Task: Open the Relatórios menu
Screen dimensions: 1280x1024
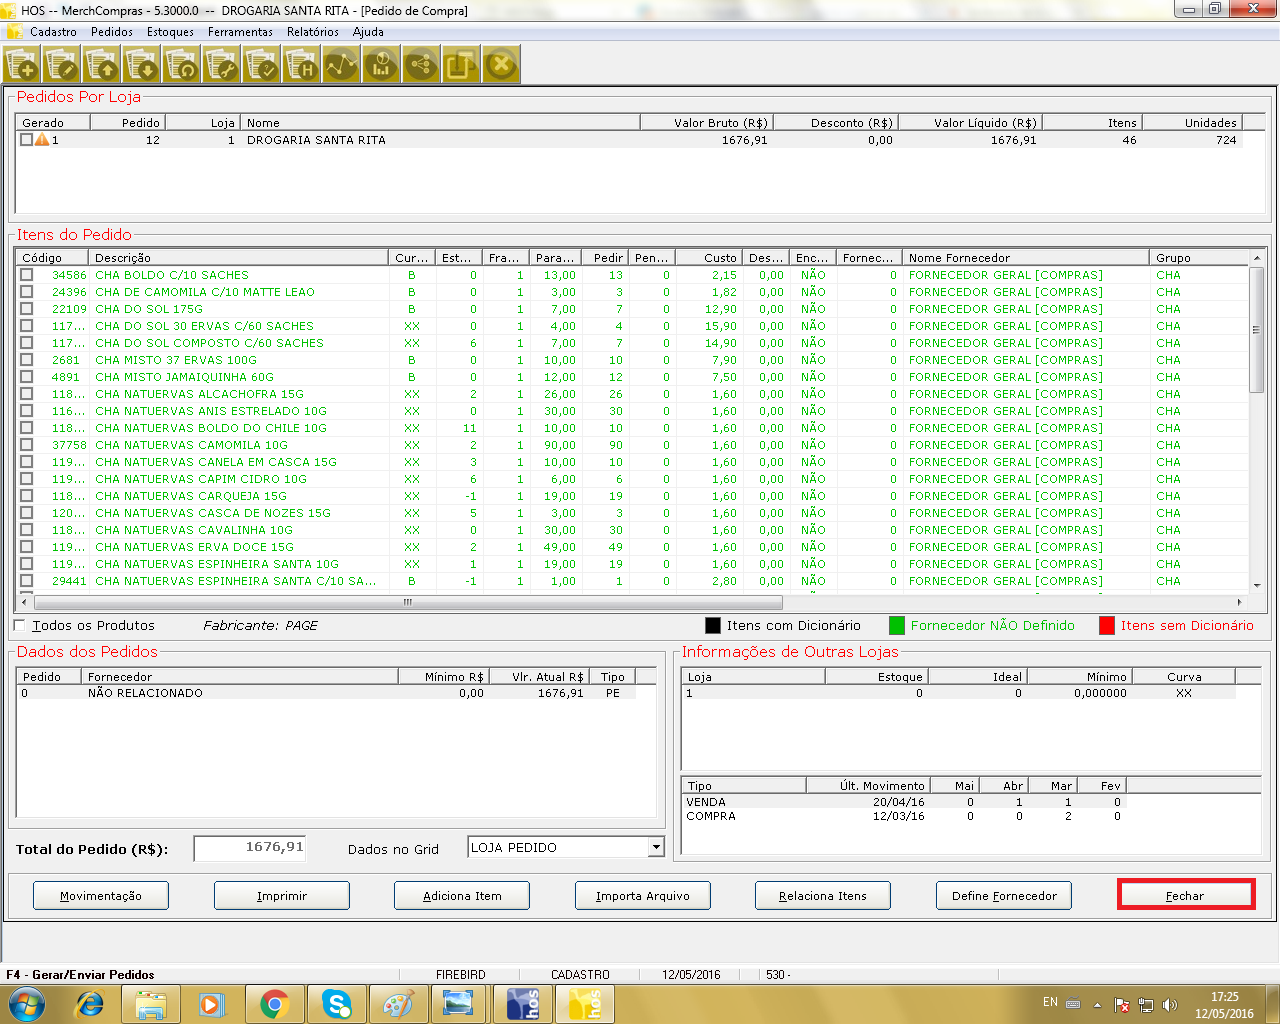Action: coord(312,32)
